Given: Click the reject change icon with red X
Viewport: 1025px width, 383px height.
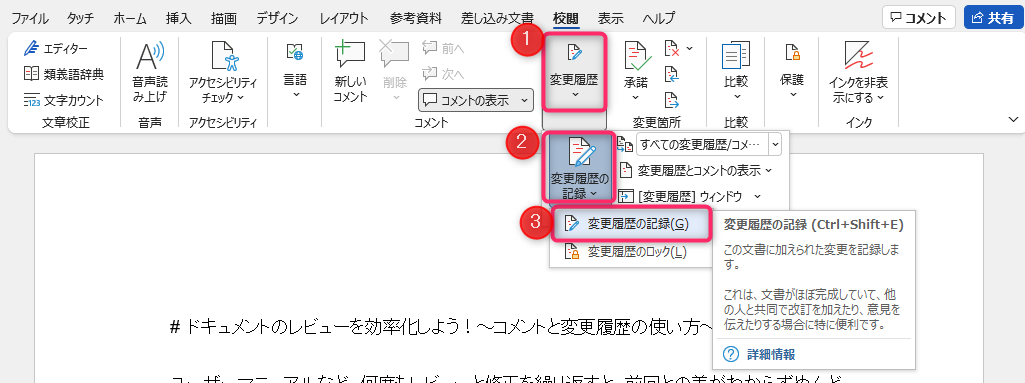Looking at the screenshot, I should (x=672, y=48).
